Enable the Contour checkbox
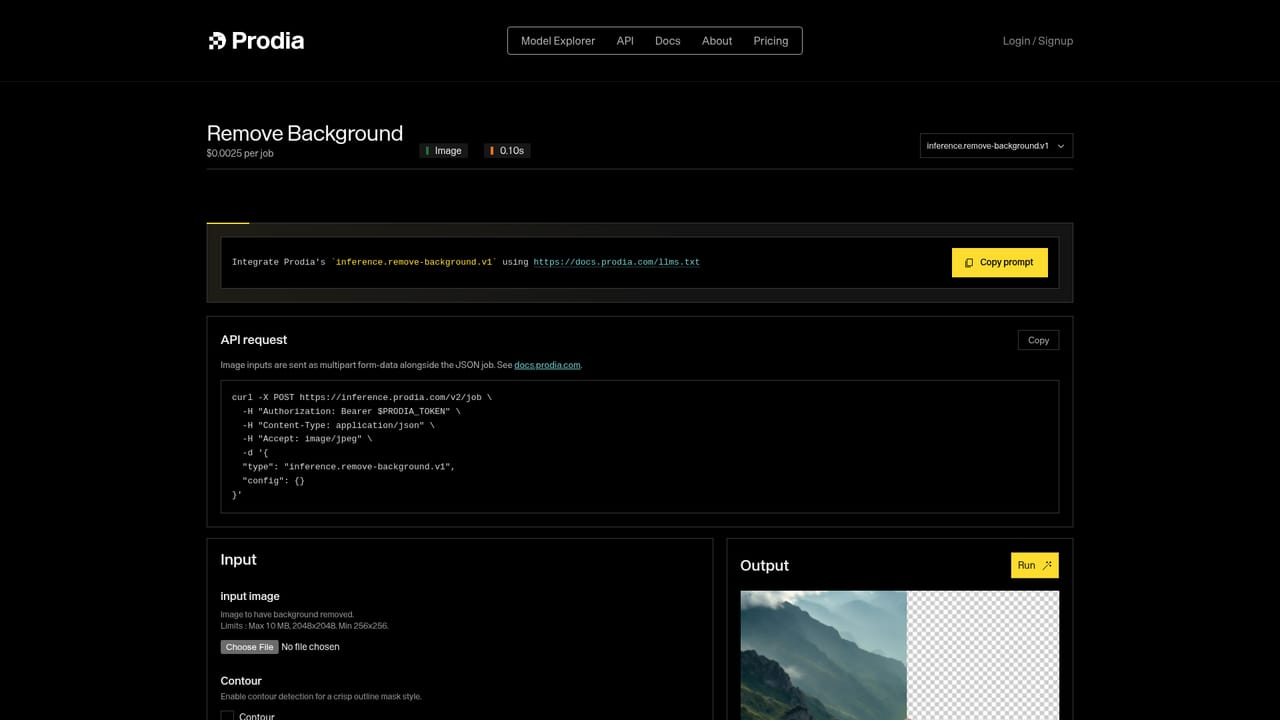 coord(227,716)
